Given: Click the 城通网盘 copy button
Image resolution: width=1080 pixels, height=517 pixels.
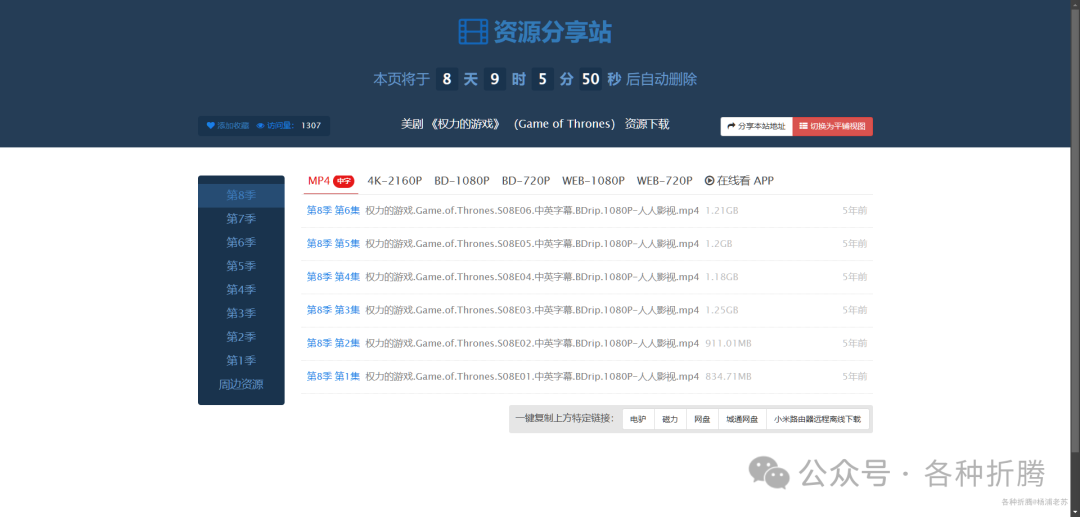Looking at the screenshot, I should [742, 419].
